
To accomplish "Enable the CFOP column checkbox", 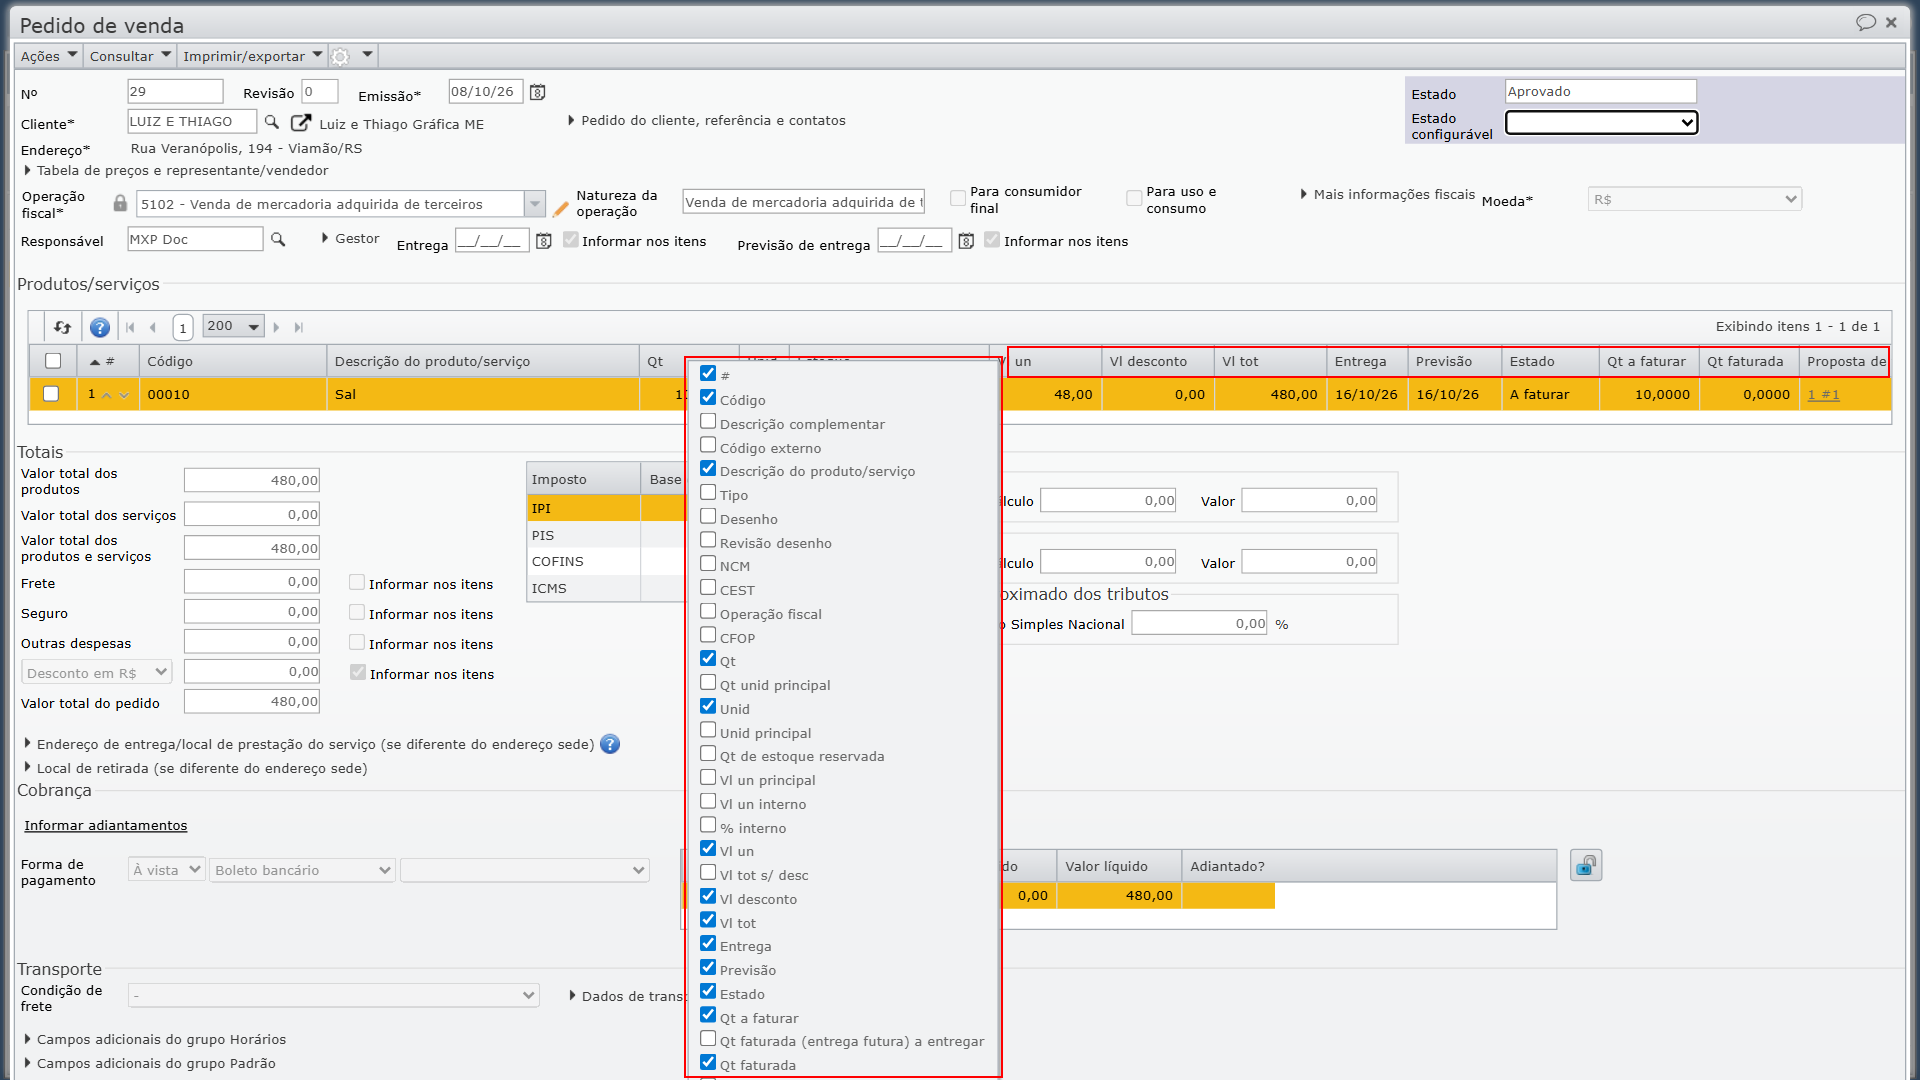I will pyautogui.click(x=708, y=636).
